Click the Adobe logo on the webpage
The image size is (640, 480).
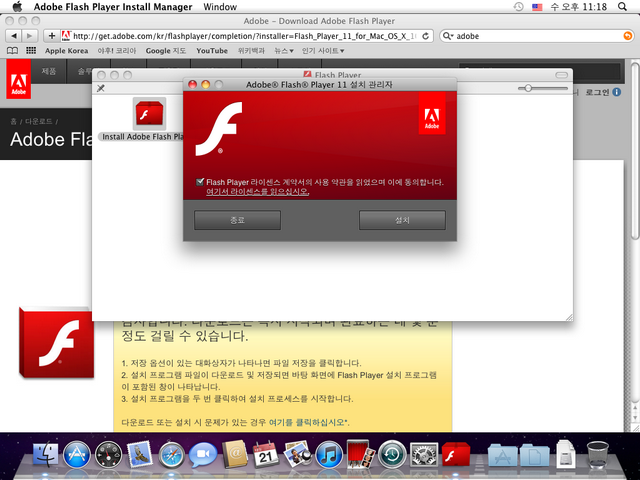(x=18, y=79)
